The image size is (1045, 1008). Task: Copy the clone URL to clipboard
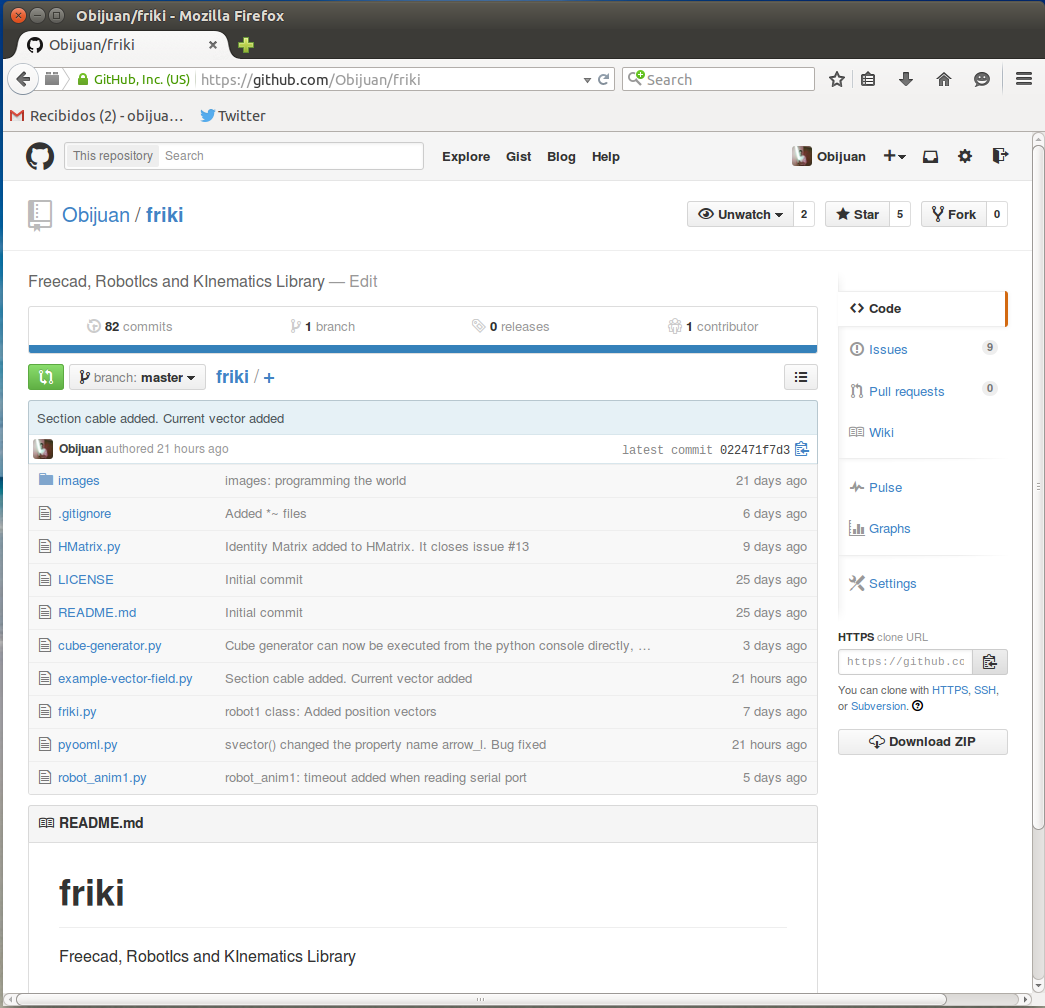[989, 662]
